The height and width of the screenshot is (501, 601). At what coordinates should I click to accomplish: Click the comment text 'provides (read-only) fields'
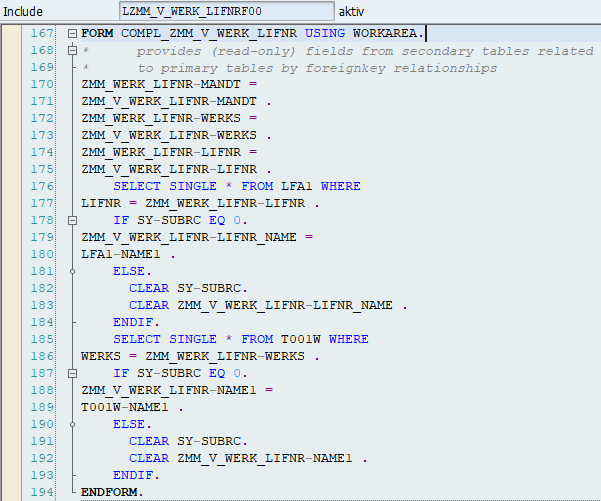click(x=245, y=51)
